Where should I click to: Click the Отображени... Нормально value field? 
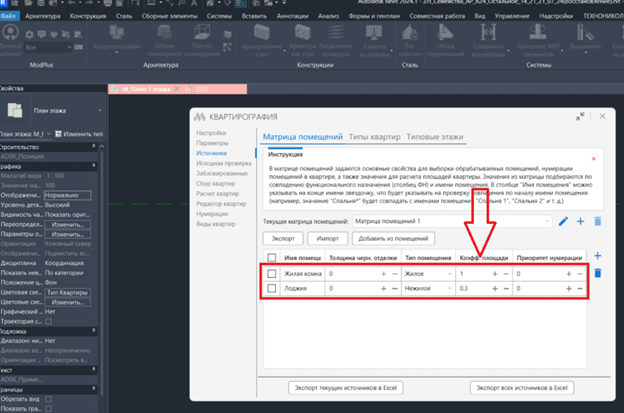point(67,195)
